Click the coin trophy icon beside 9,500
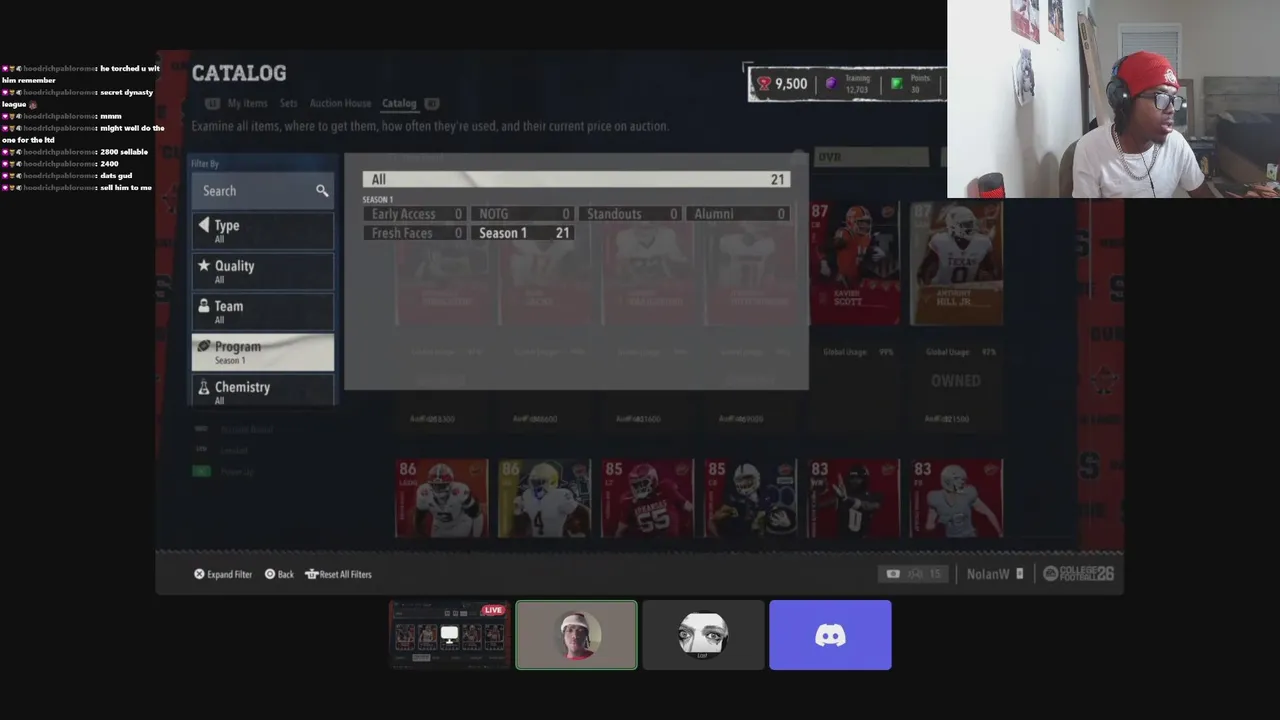Screen dimensions: 1280x720 (x=764, y=84)
